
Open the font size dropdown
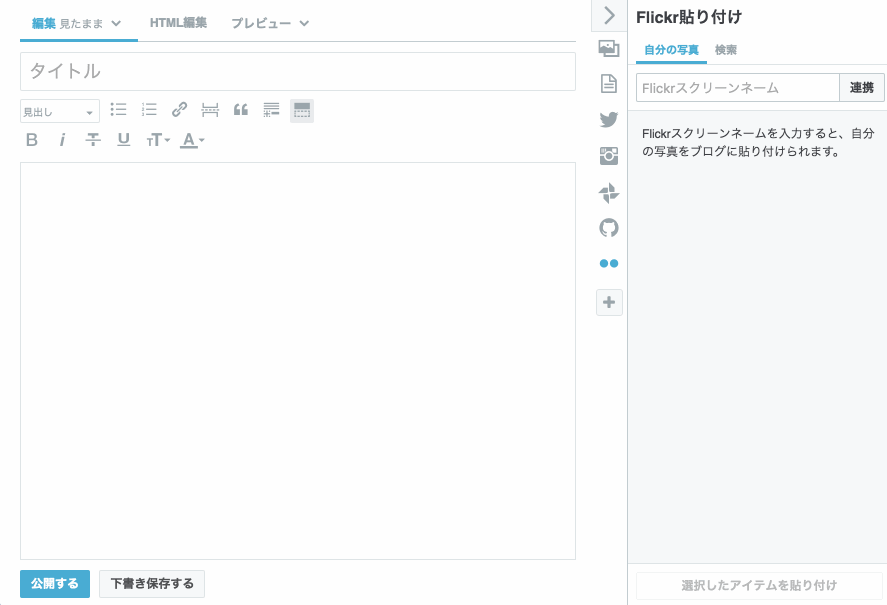tap(155, 140)
